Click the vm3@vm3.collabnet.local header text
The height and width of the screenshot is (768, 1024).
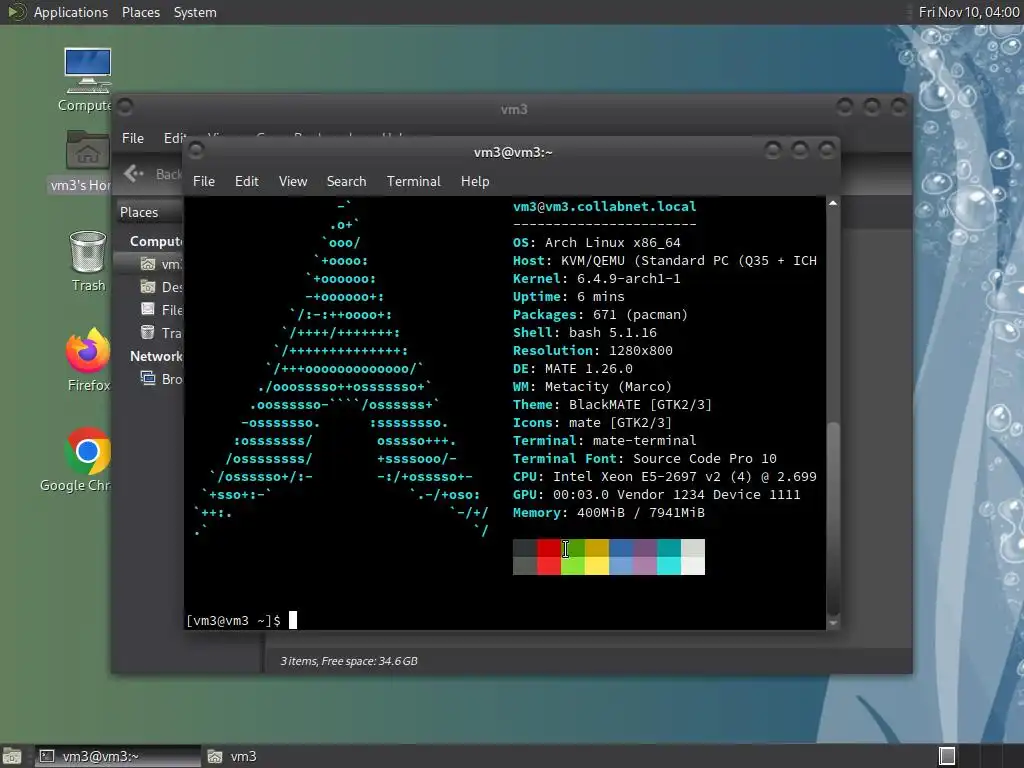(x=604, y=206)
